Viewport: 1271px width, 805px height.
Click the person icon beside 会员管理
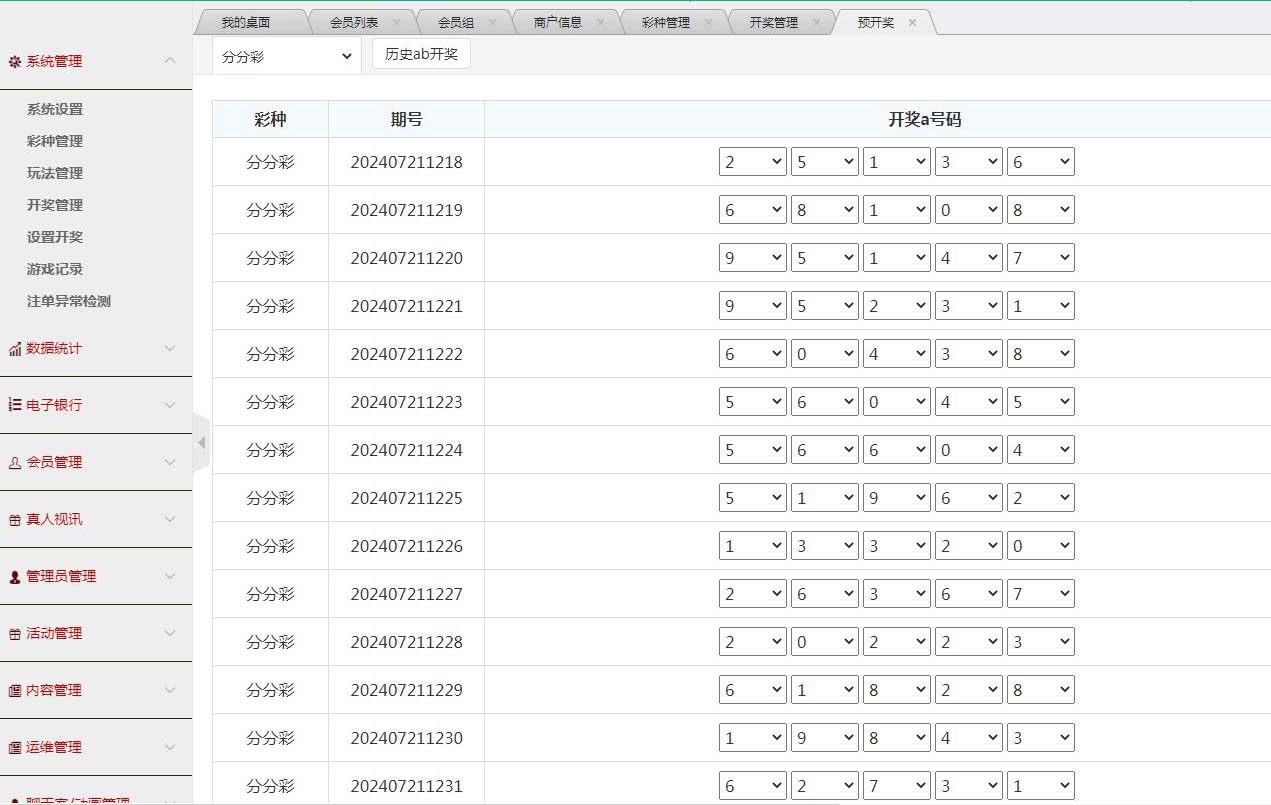[15, 462]
